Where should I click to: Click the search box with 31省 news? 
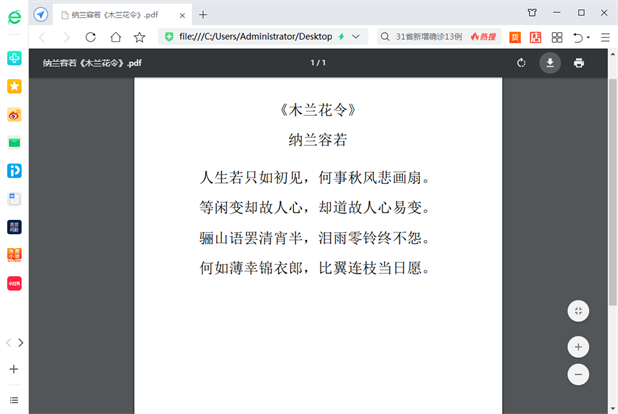tap(425, 37)
